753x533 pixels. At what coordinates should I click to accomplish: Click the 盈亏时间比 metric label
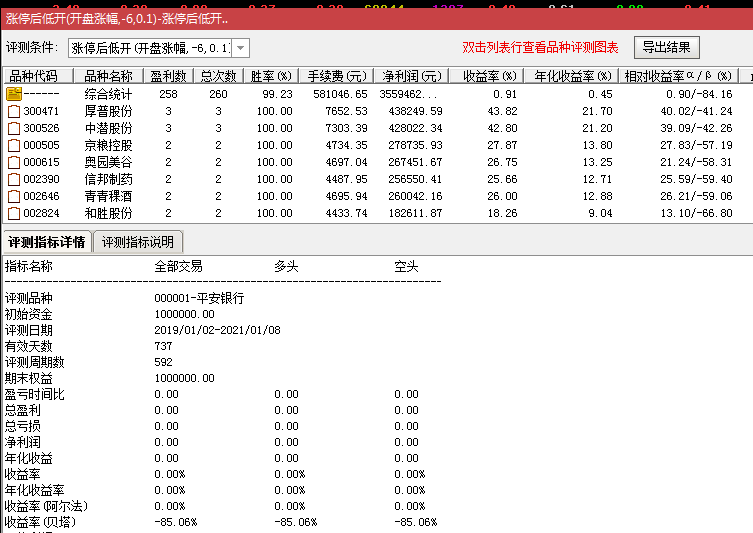[x=34, y=394]
